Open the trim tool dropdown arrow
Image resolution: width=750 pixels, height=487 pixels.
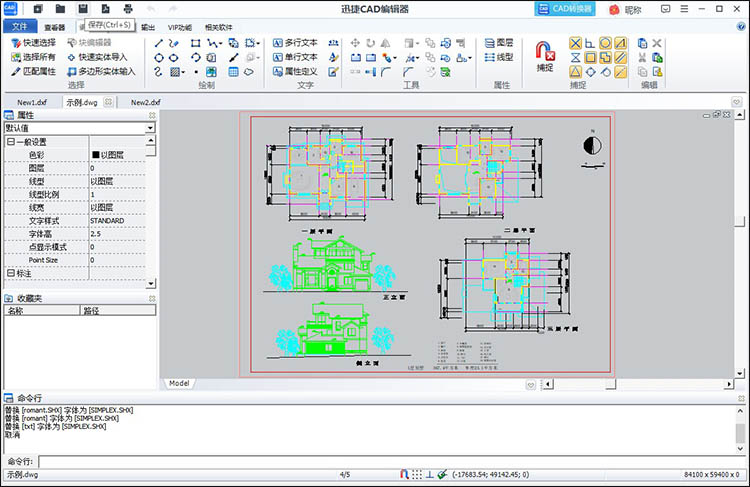[419, 58]
